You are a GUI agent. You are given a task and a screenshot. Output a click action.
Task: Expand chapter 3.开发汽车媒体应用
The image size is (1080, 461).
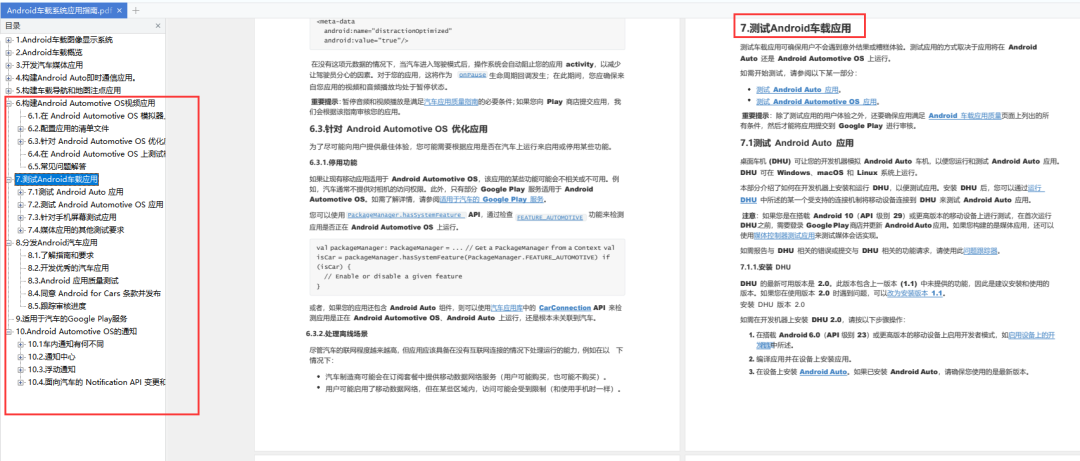(x=9, y=65)
